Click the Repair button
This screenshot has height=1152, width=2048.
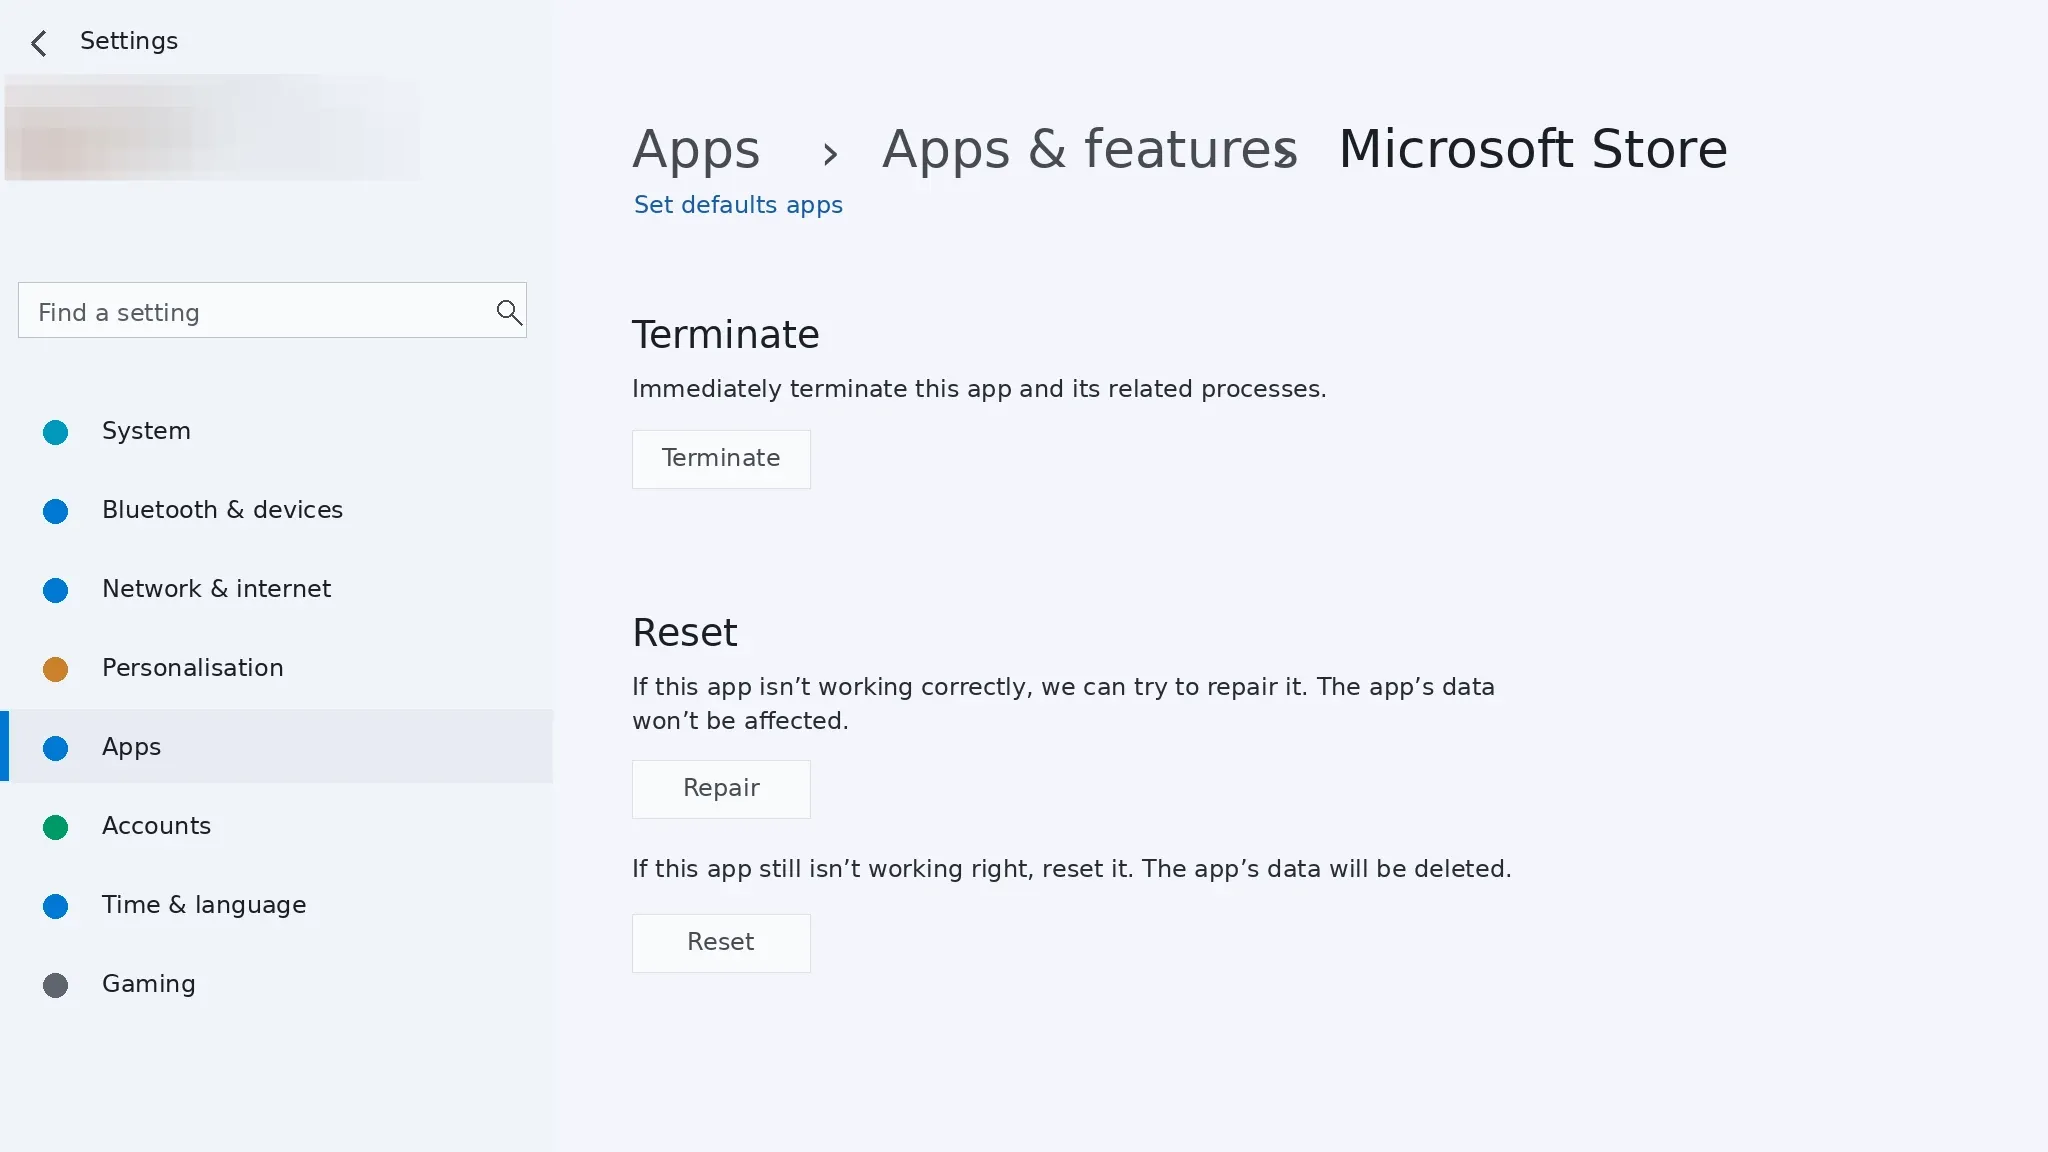(721, 789)
